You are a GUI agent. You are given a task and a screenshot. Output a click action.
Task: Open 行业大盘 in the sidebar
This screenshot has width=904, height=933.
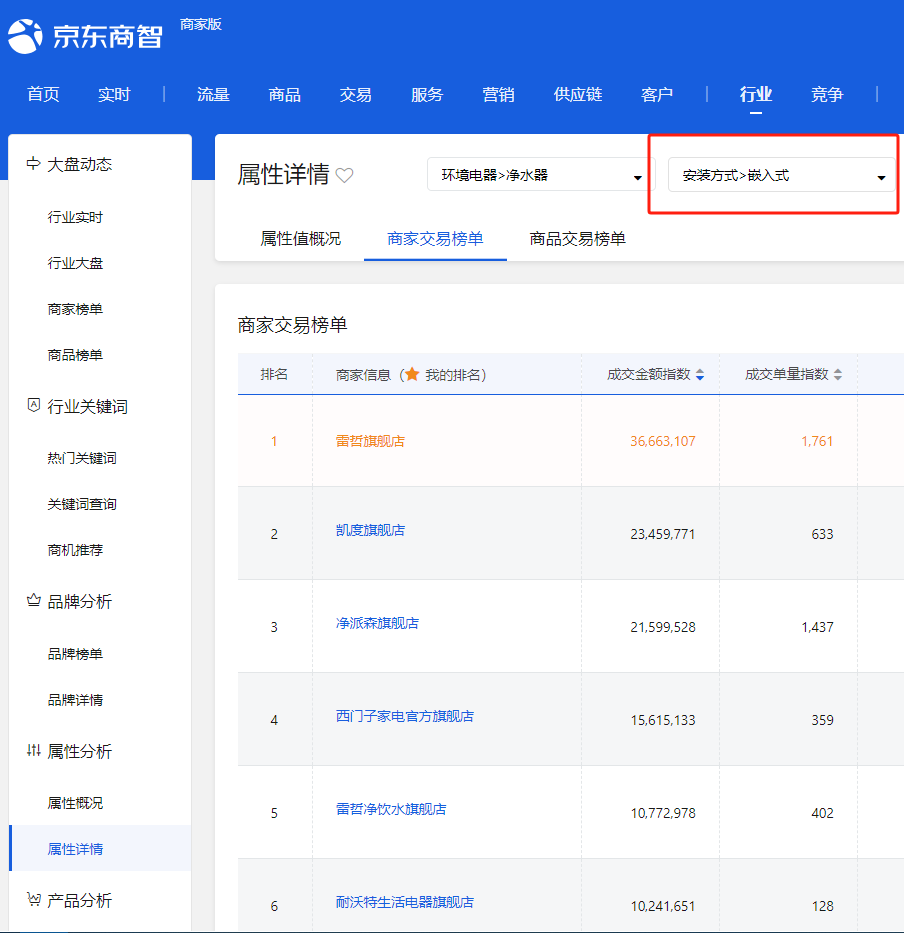click(x=75, y=263)
